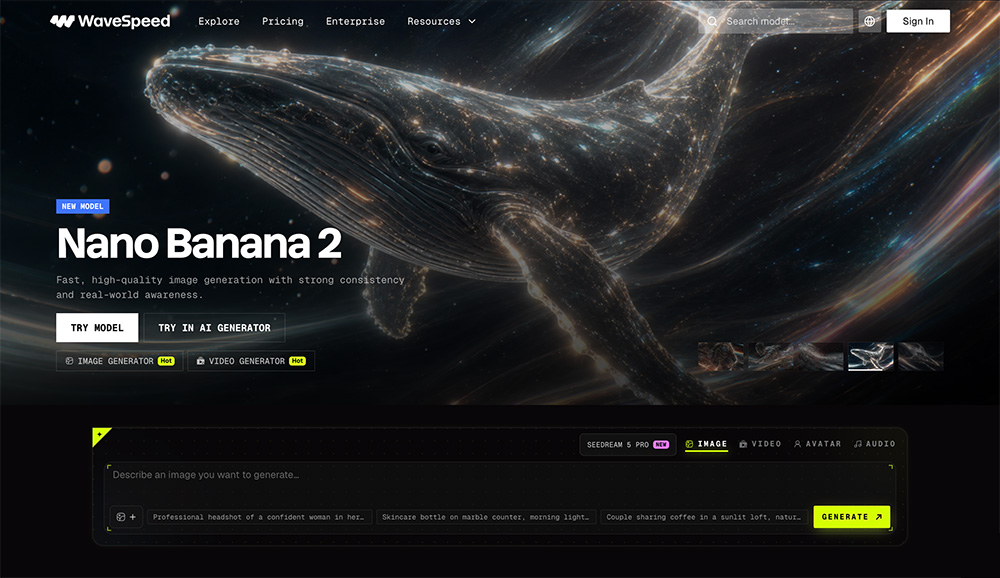Launch Nano Banana 2 with TRY MODEL
1000x578 pixels.
coord(97,327)
